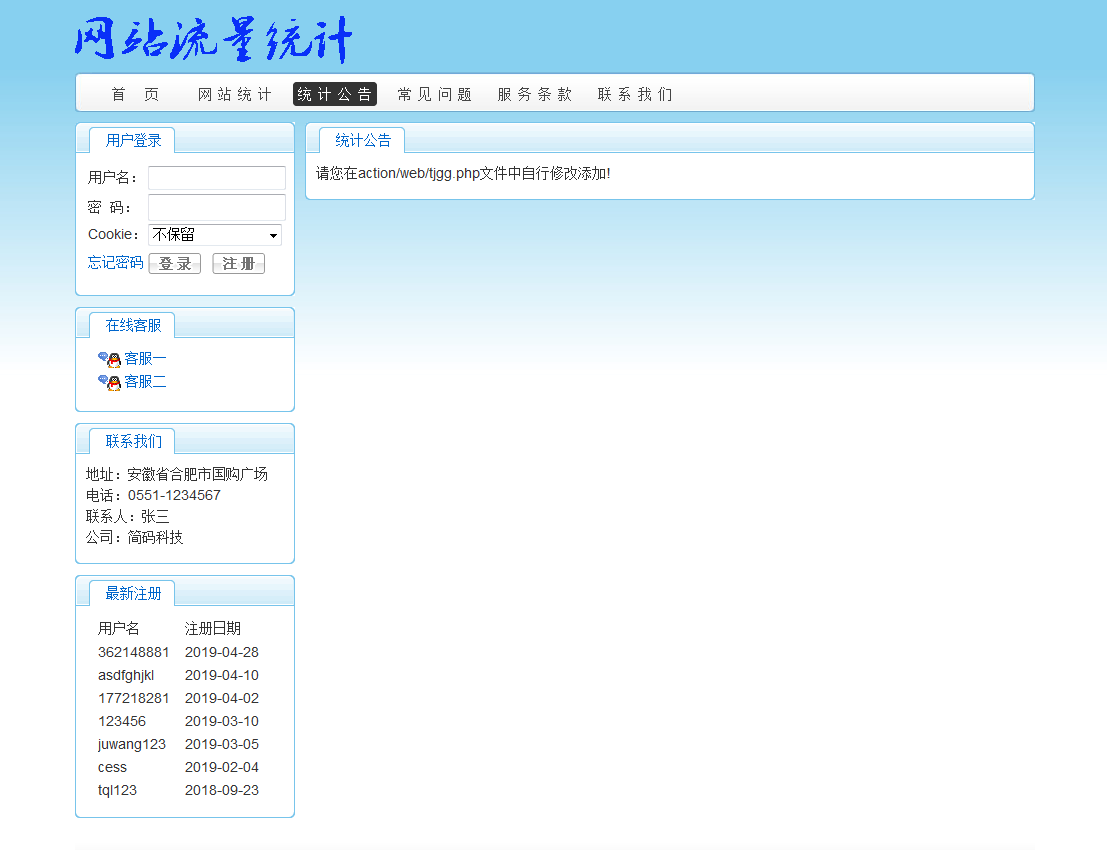
Task: Click into the 密码 input field
Action: pos(217,207)
